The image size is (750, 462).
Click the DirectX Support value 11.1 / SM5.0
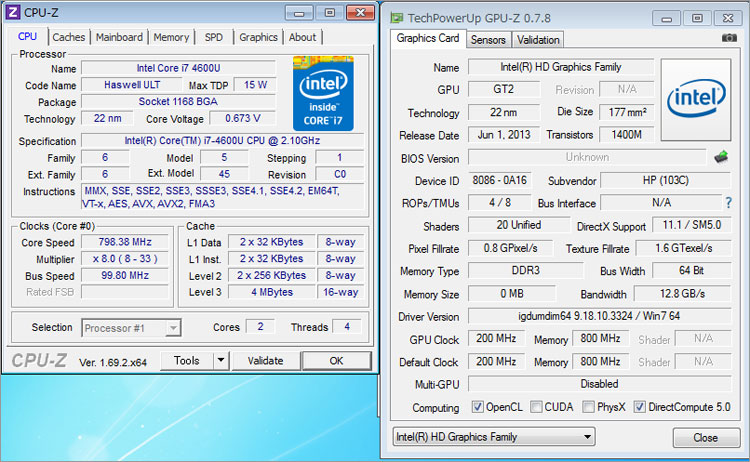tap(692, 225)
